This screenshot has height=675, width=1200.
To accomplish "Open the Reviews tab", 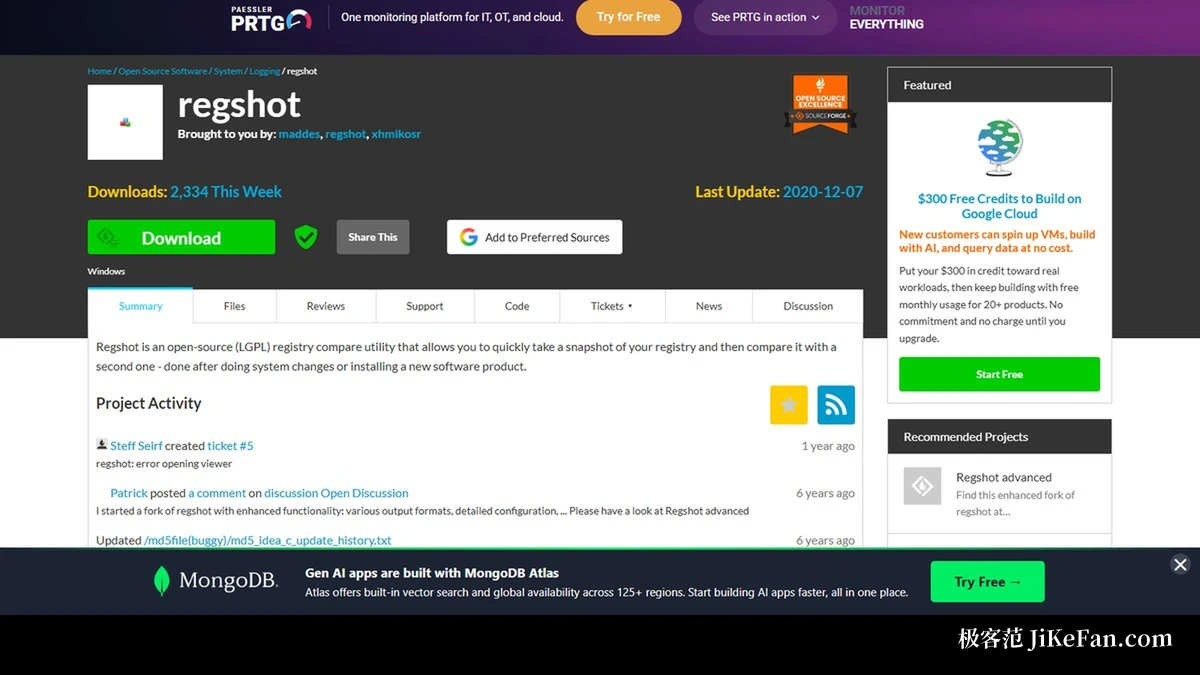I will click(x=326, y=306).
